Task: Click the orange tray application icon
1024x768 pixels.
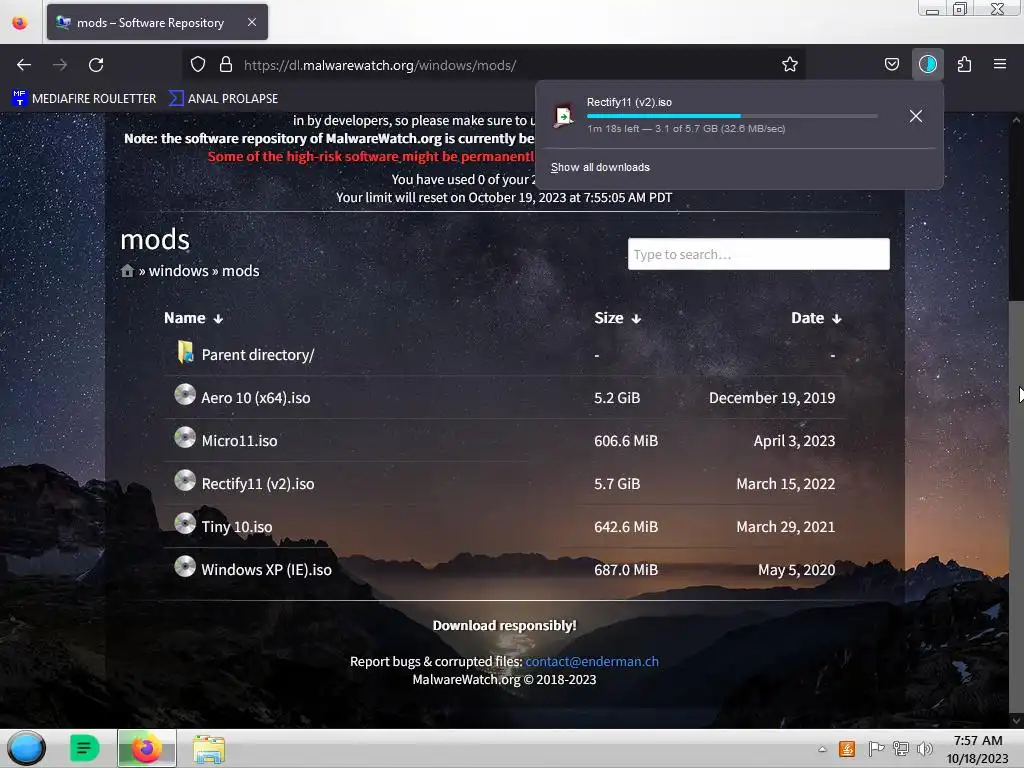Action: click(x=847, y=749)
